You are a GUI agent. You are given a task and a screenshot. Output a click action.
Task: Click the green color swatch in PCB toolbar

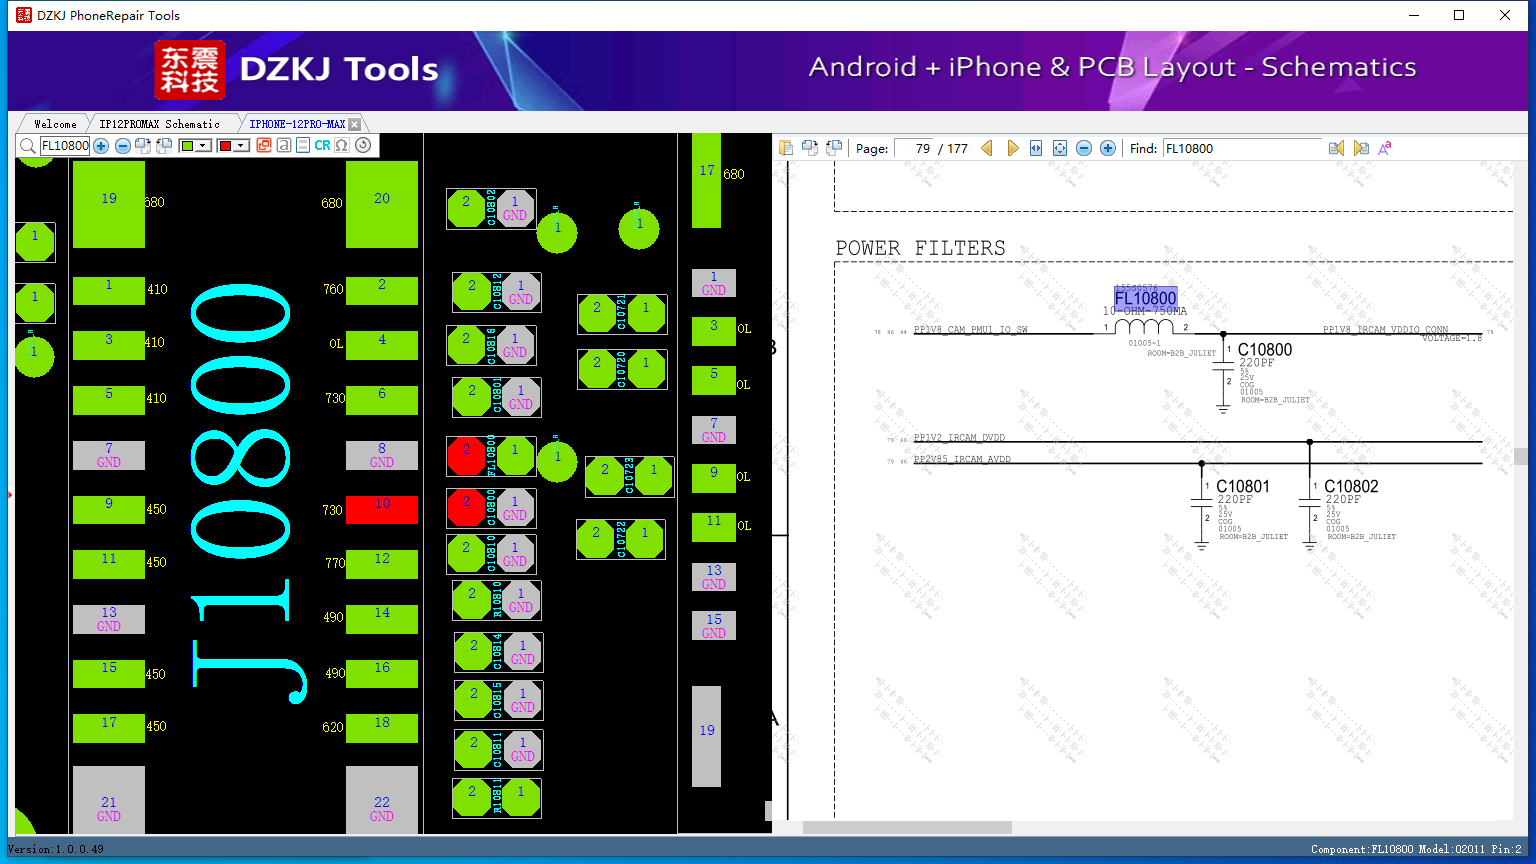187,146
